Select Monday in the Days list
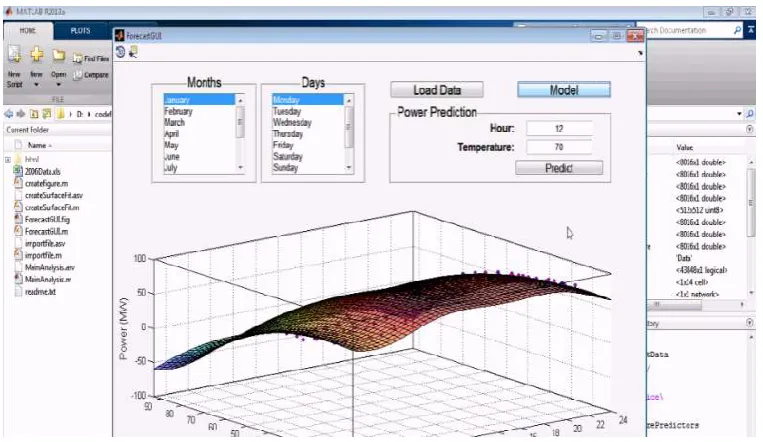This screenshot has height=442, width=763. (x=308, y=100)
